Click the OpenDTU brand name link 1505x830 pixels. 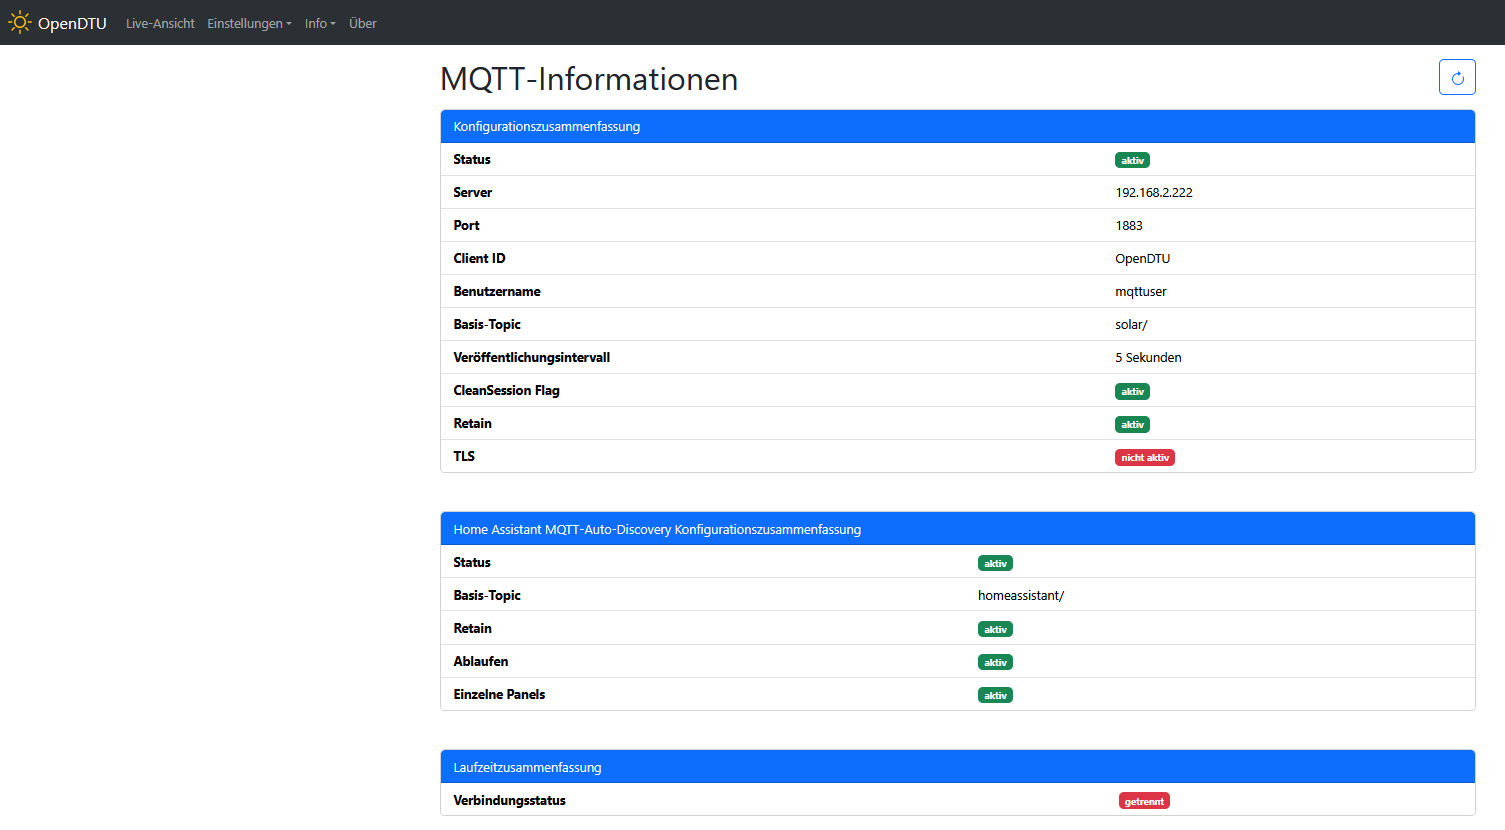coord(72,23)
